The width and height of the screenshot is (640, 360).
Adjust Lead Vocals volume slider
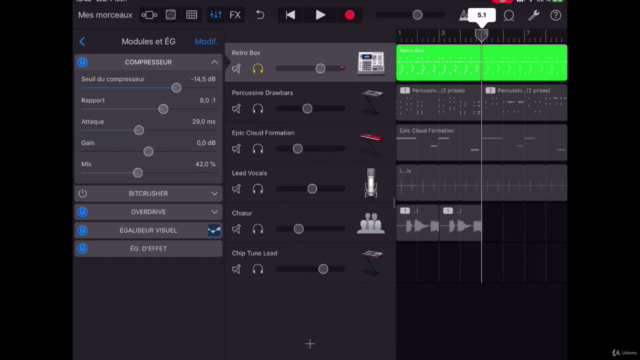click(312, 189)
